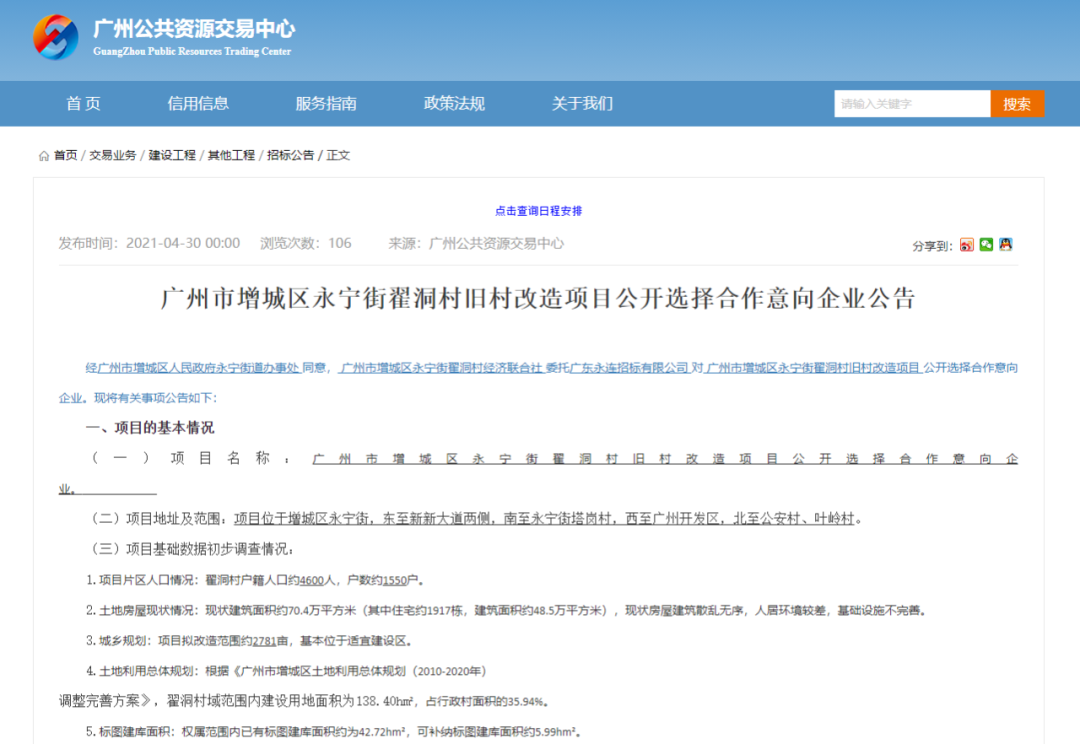Go to 招标公告 breadcrumb link
Screen dimensions: 1080x744
[290, 156]
